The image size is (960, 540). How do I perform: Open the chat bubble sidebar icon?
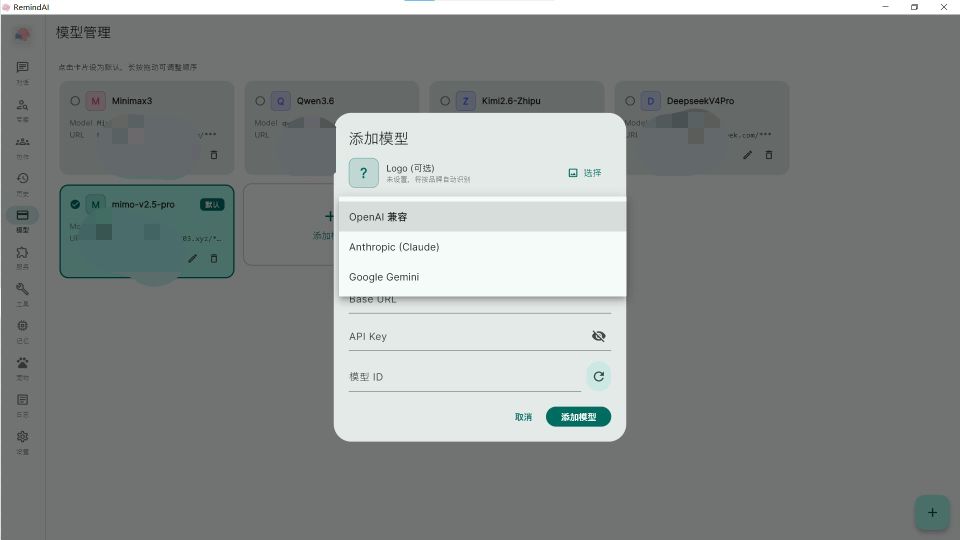coord(23,67)
